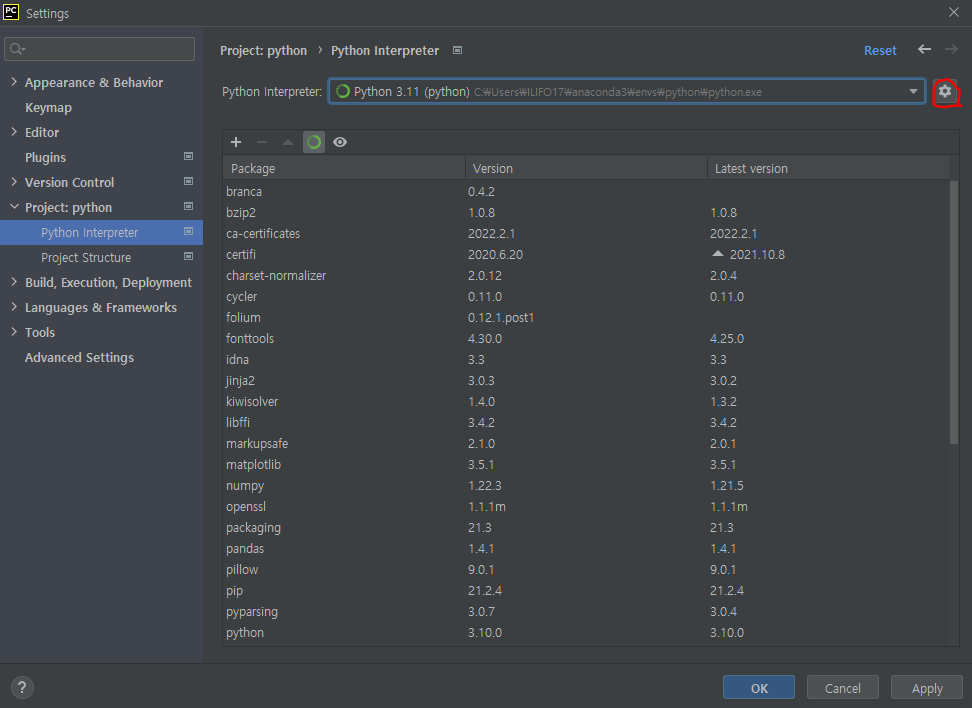Click the project-level marker on the Plugins row
Image resolution: width=972 pixels, height=708 pixels.
click(188, 156)
